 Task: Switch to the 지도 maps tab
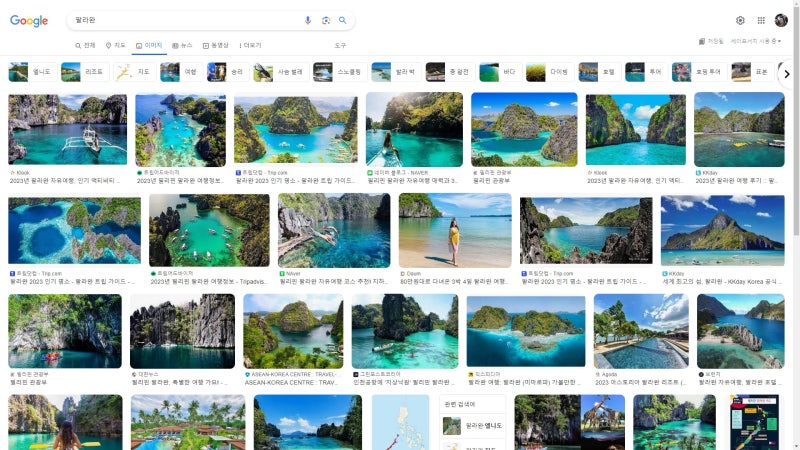[x=116, y=45]
